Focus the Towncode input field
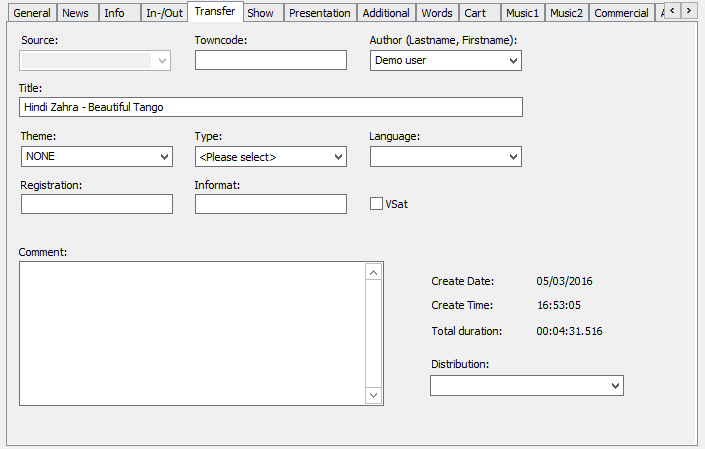705x449 pixels. tap(270, 60)
